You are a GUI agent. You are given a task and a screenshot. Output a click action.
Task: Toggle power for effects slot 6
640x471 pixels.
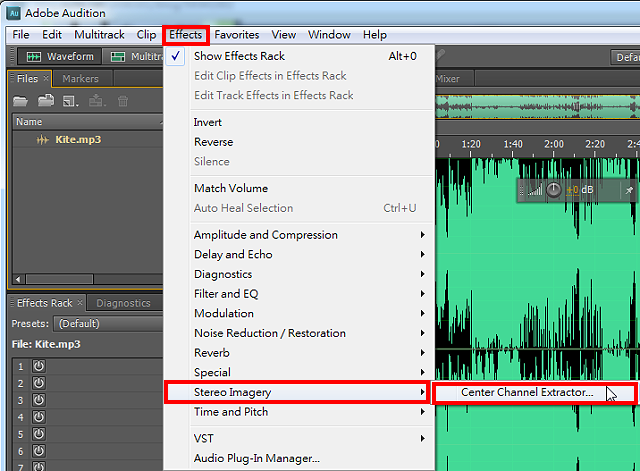(x=39, y=451)
